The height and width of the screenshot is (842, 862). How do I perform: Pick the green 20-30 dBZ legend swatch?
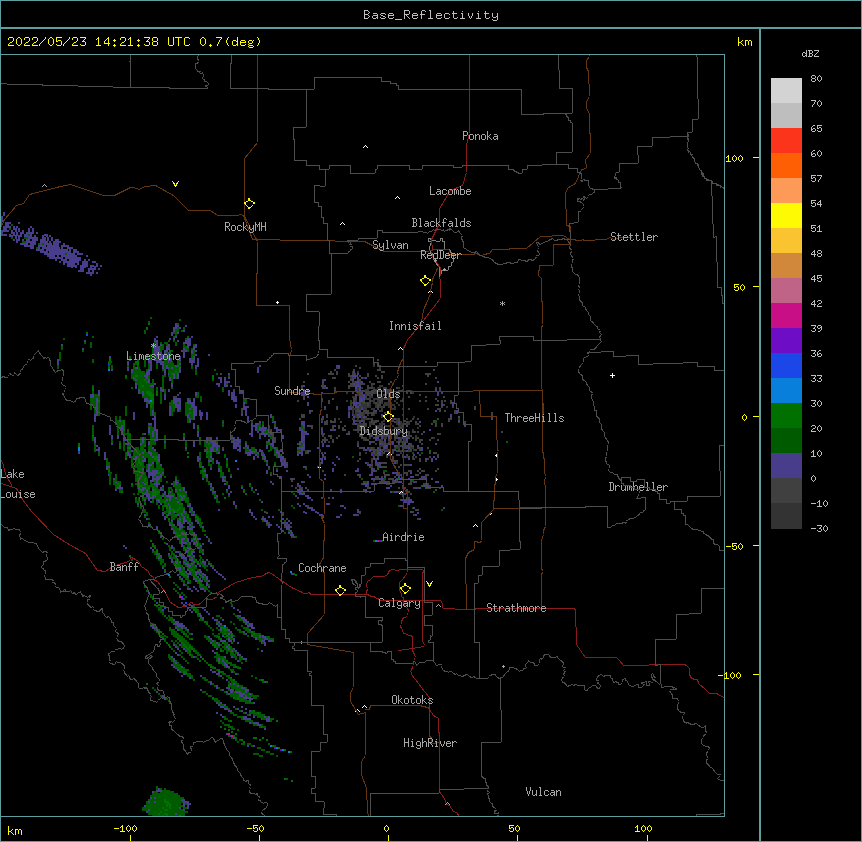point(786,416)
